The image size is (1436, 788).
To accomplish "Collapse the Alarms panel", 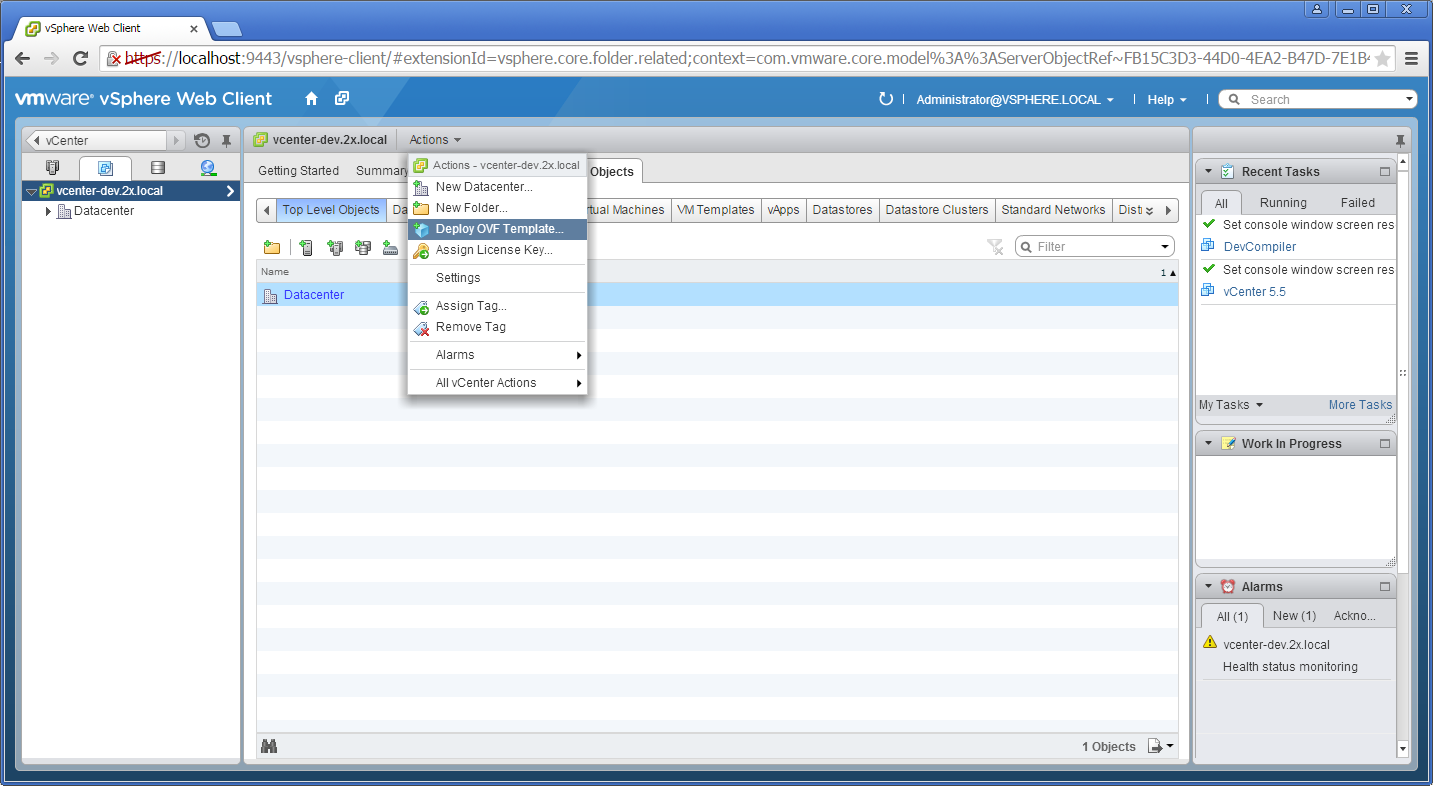I will [1208, 587].
